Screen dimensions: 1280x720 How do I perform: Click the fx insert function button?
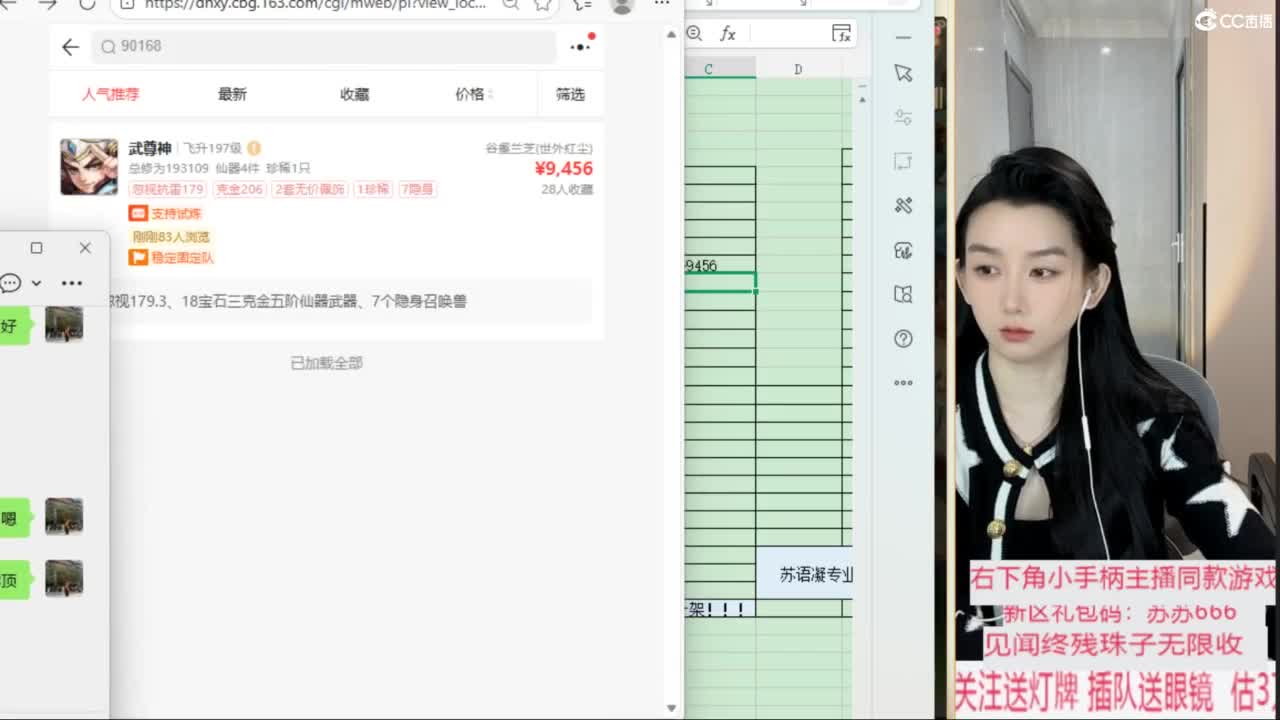pos(728,34)
